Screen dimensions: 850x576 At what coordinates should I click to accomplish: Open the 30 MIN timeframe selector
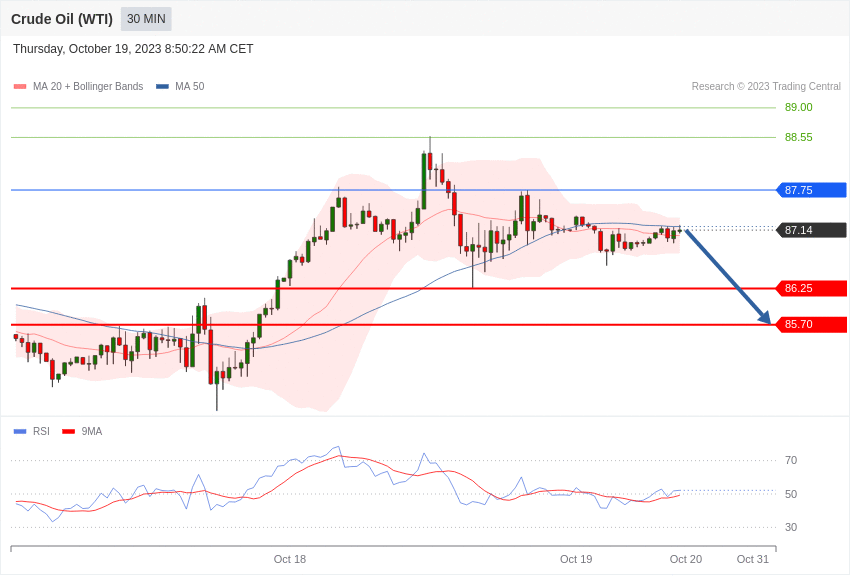146,19
